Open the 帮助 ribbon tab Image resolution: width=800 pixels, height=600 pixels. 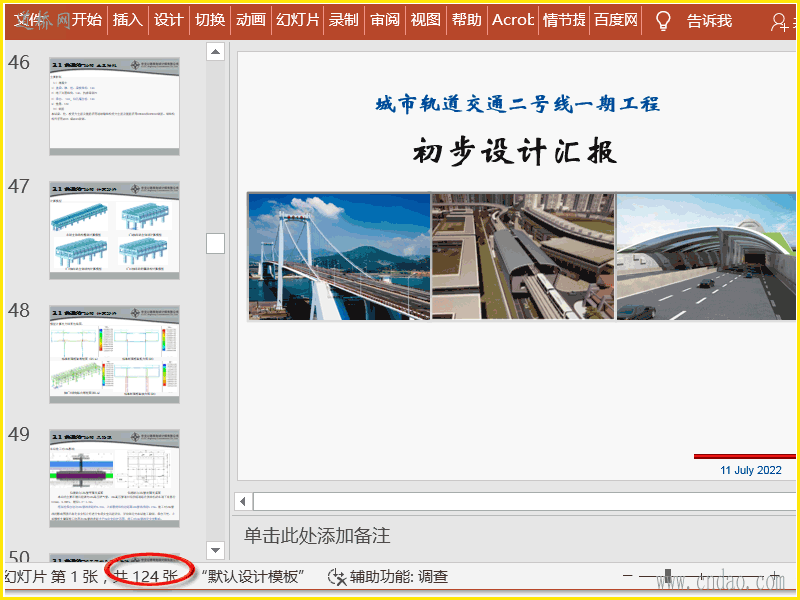click(466, 20)
